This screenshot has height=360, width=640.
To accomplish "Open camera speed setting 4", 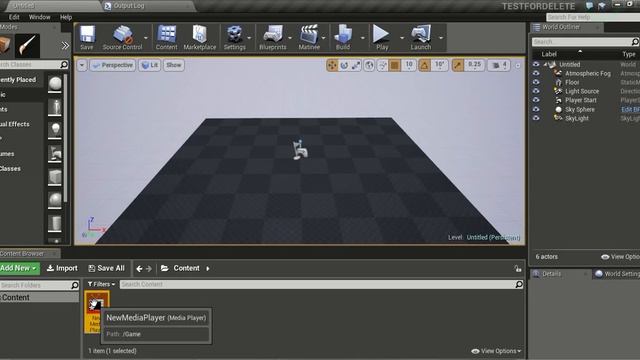I will tap(499, 65).
